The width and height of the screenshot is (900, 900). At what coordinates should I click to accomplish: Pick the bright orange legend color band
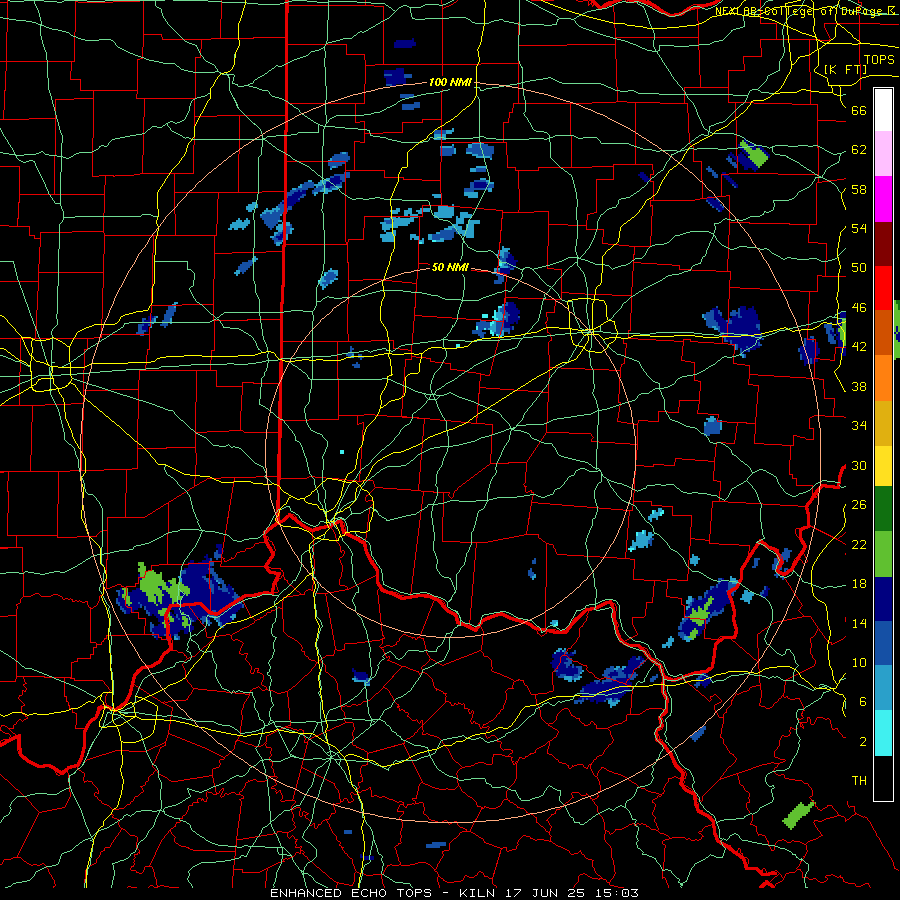click(883, 378)
